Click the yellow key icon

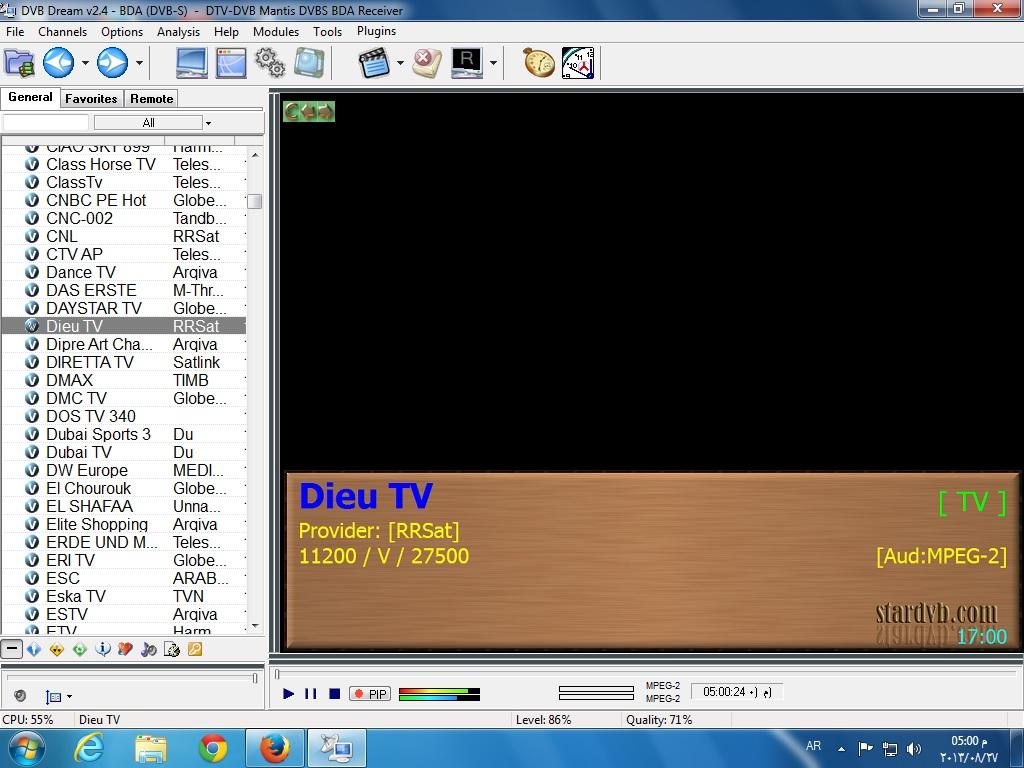pyautogui.click(x=195, y=649)
